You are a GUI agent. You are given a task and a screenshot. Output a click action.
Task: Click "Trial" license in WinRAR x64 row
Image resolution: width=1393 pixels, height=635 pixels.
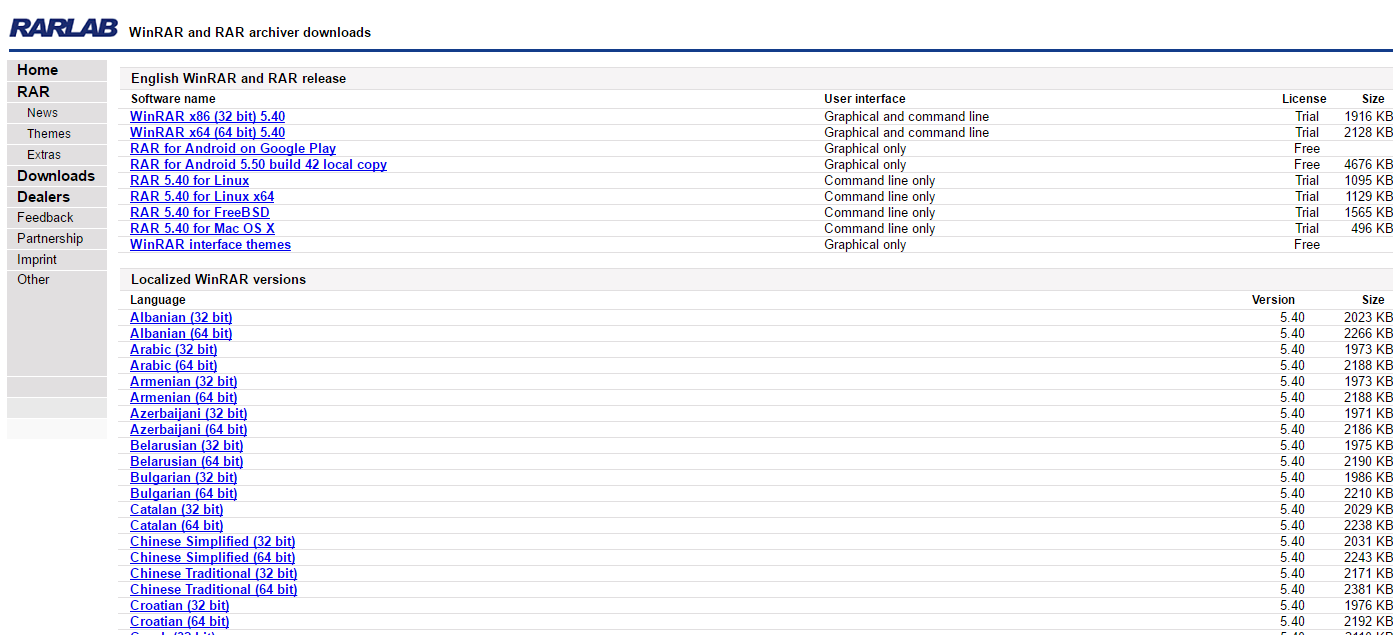pos(1307,133)
